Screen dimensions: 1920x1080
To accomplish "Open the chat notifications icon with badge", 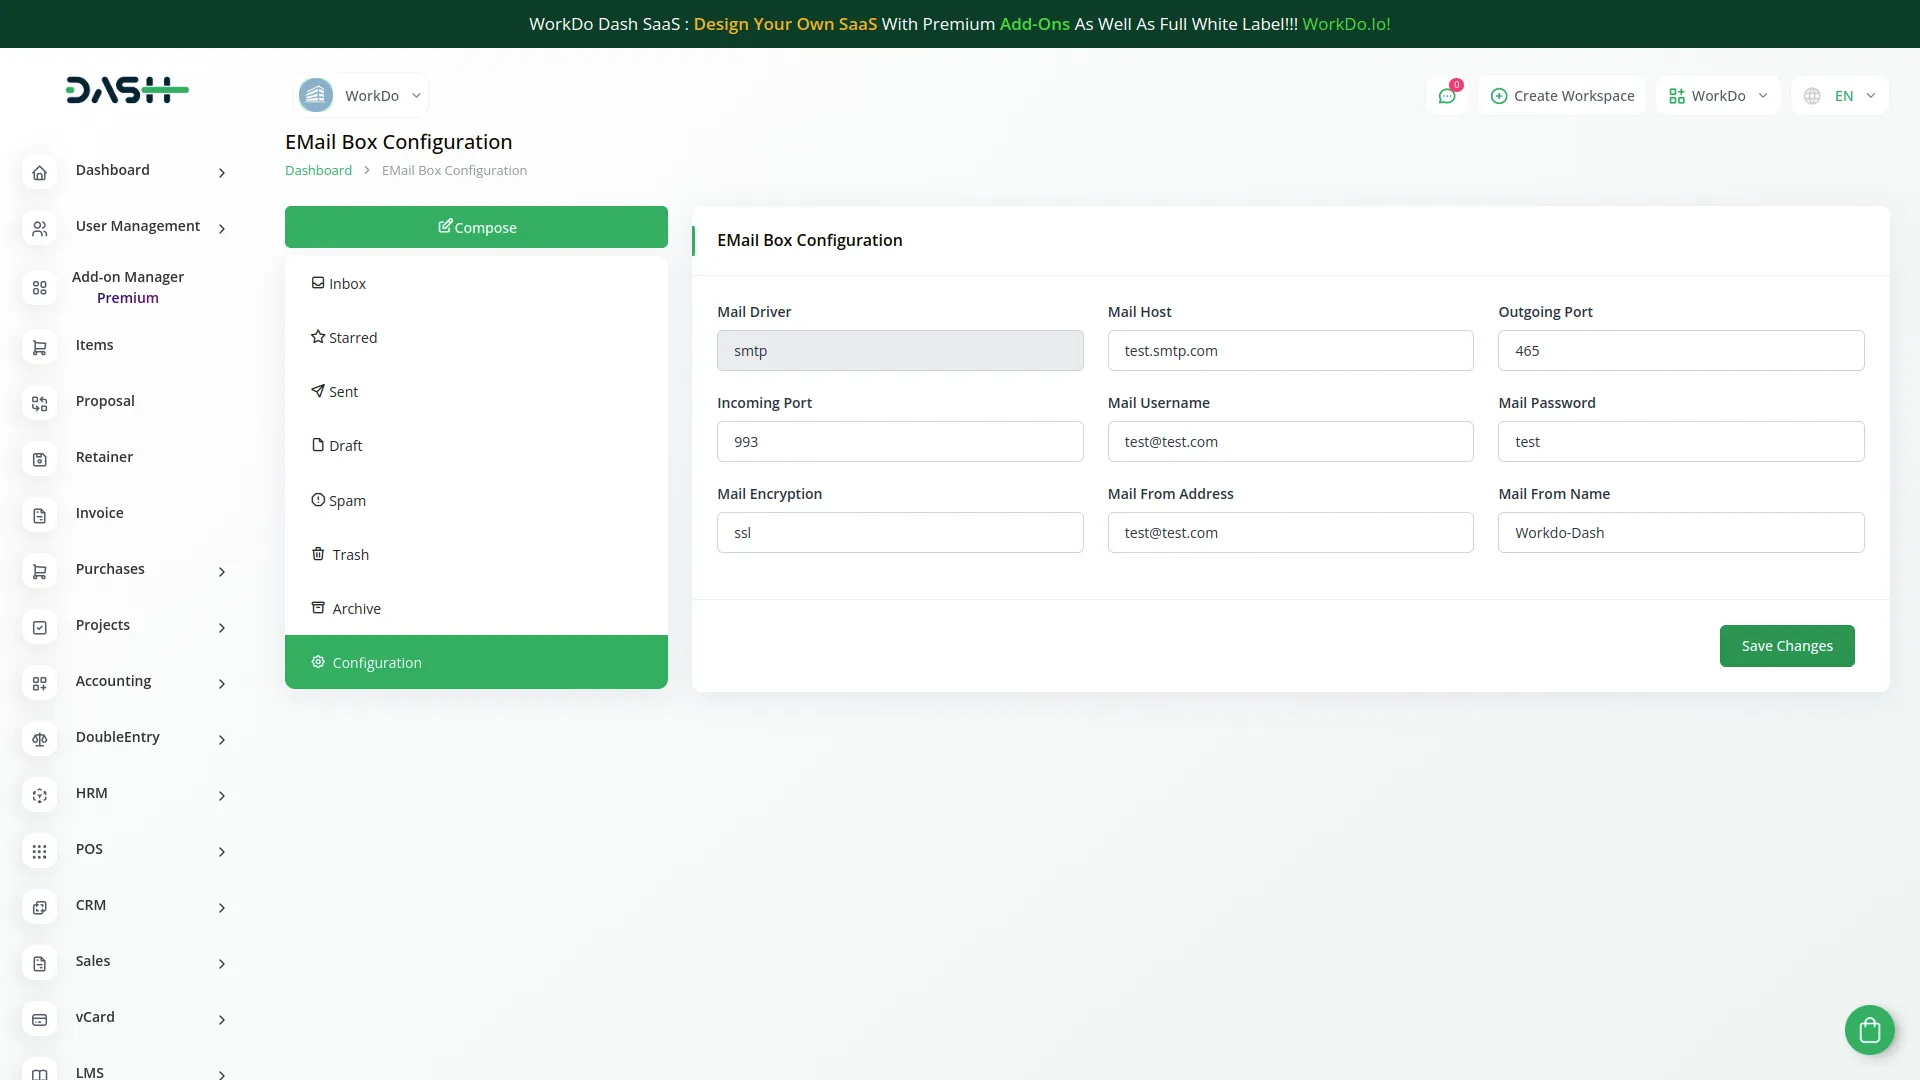I will [x=1447, y=95].
